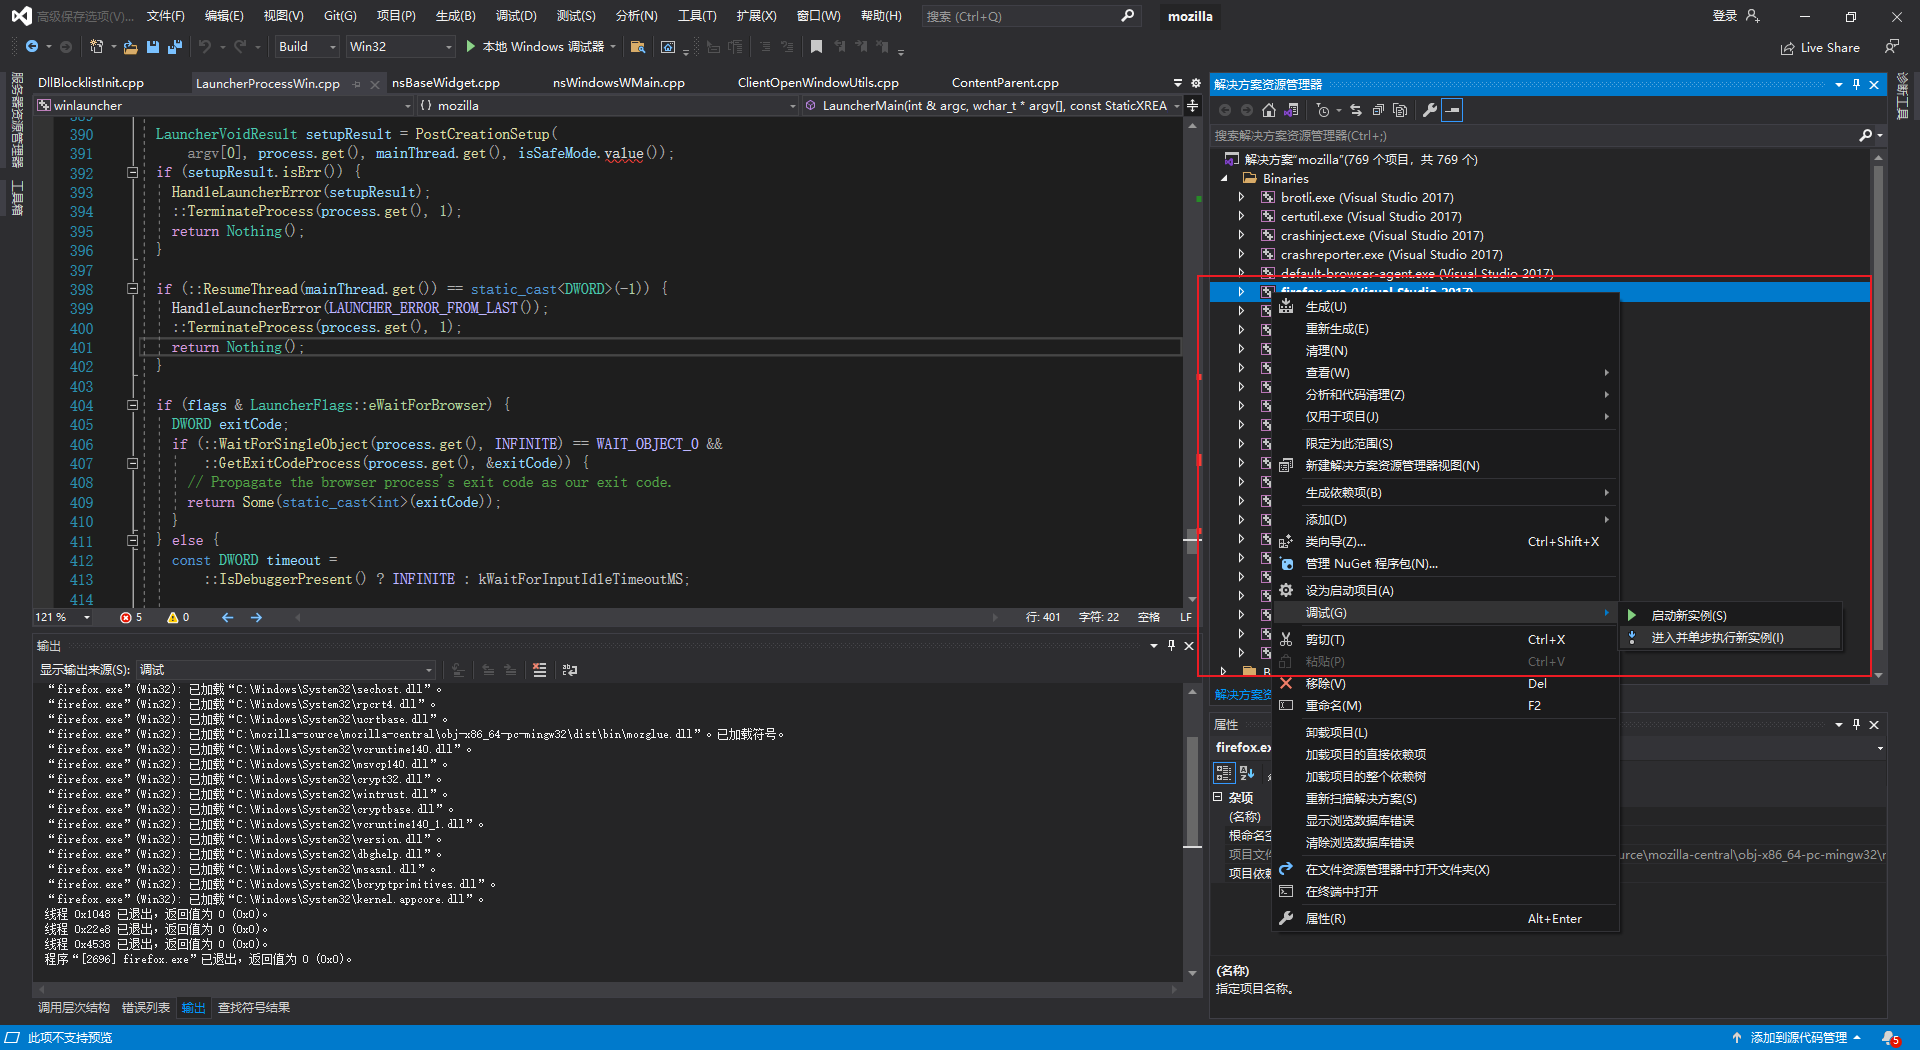Image resolution: width=1920 pixels, height=1050 pixels.
Task: Toggle word wrap in Output panel
Action: [570, 670]
